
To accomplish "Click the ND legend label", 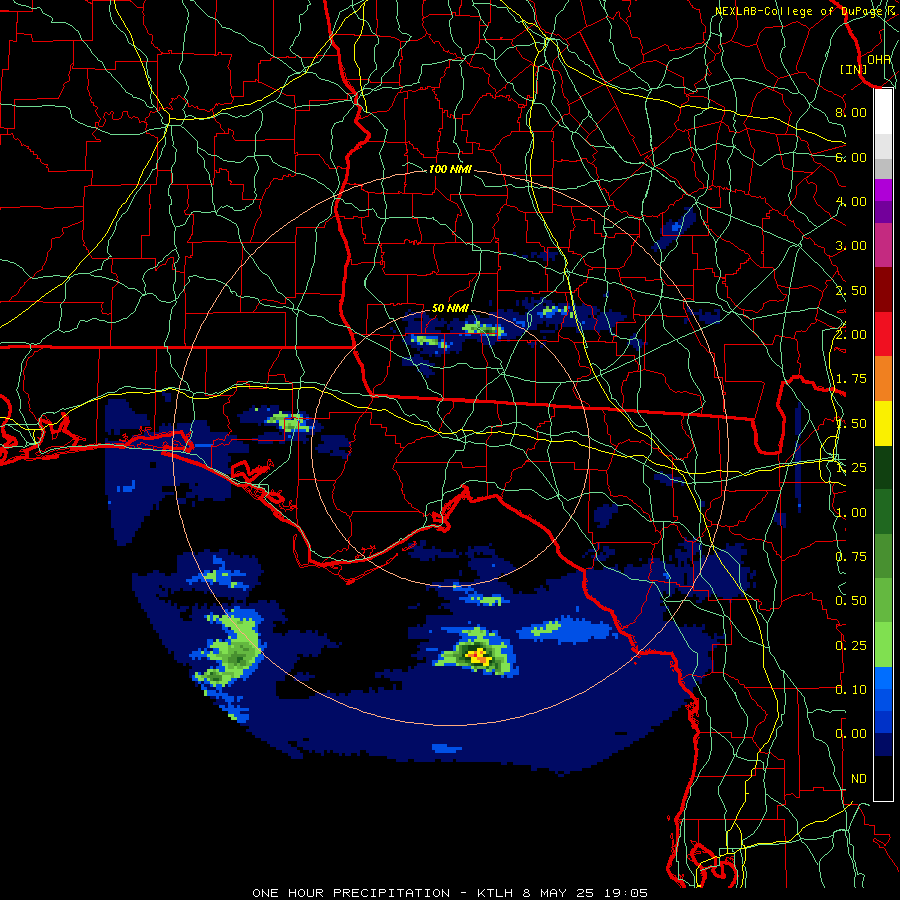I will coord(859,778).
